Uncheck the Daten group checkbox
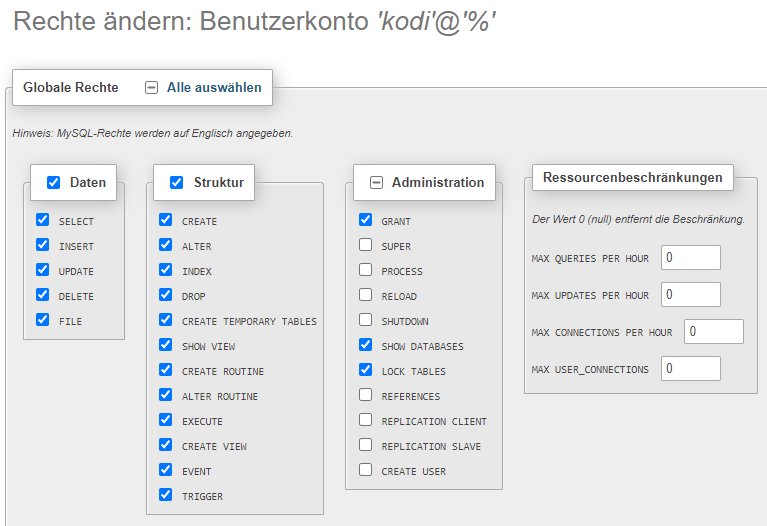Image resolution: width=767 pixels, height=526 pixels. pyautogui.click(x=54, y=182)
